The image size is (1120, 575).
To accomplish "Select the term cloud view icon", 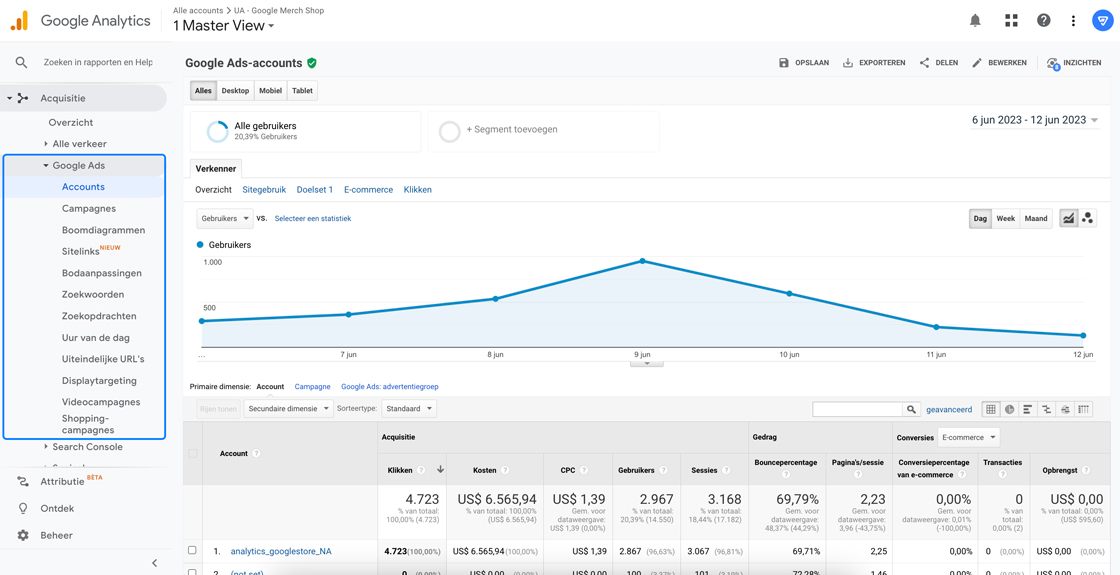I will tap(1066, 409).
